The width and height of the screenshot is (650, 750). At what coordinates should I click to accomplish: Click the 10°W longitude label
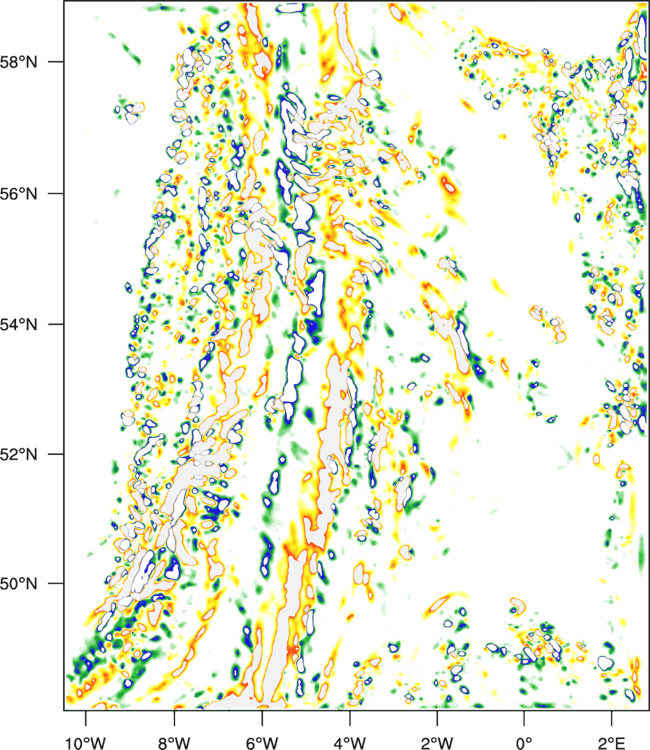tap(86, 743)
